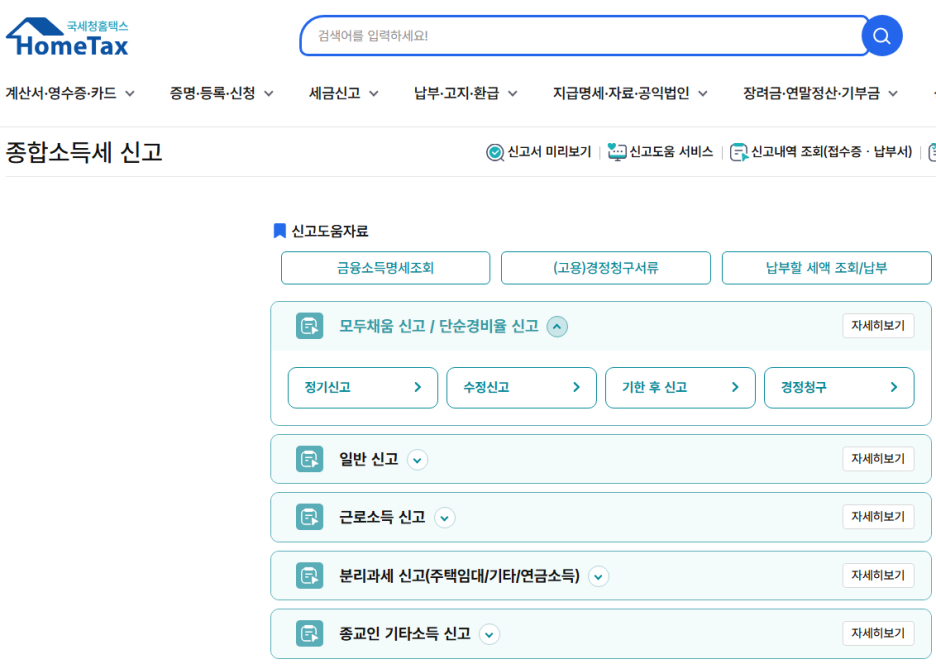
Task: Click the (고용)경정청구서류 button
Action: [606, 268]
